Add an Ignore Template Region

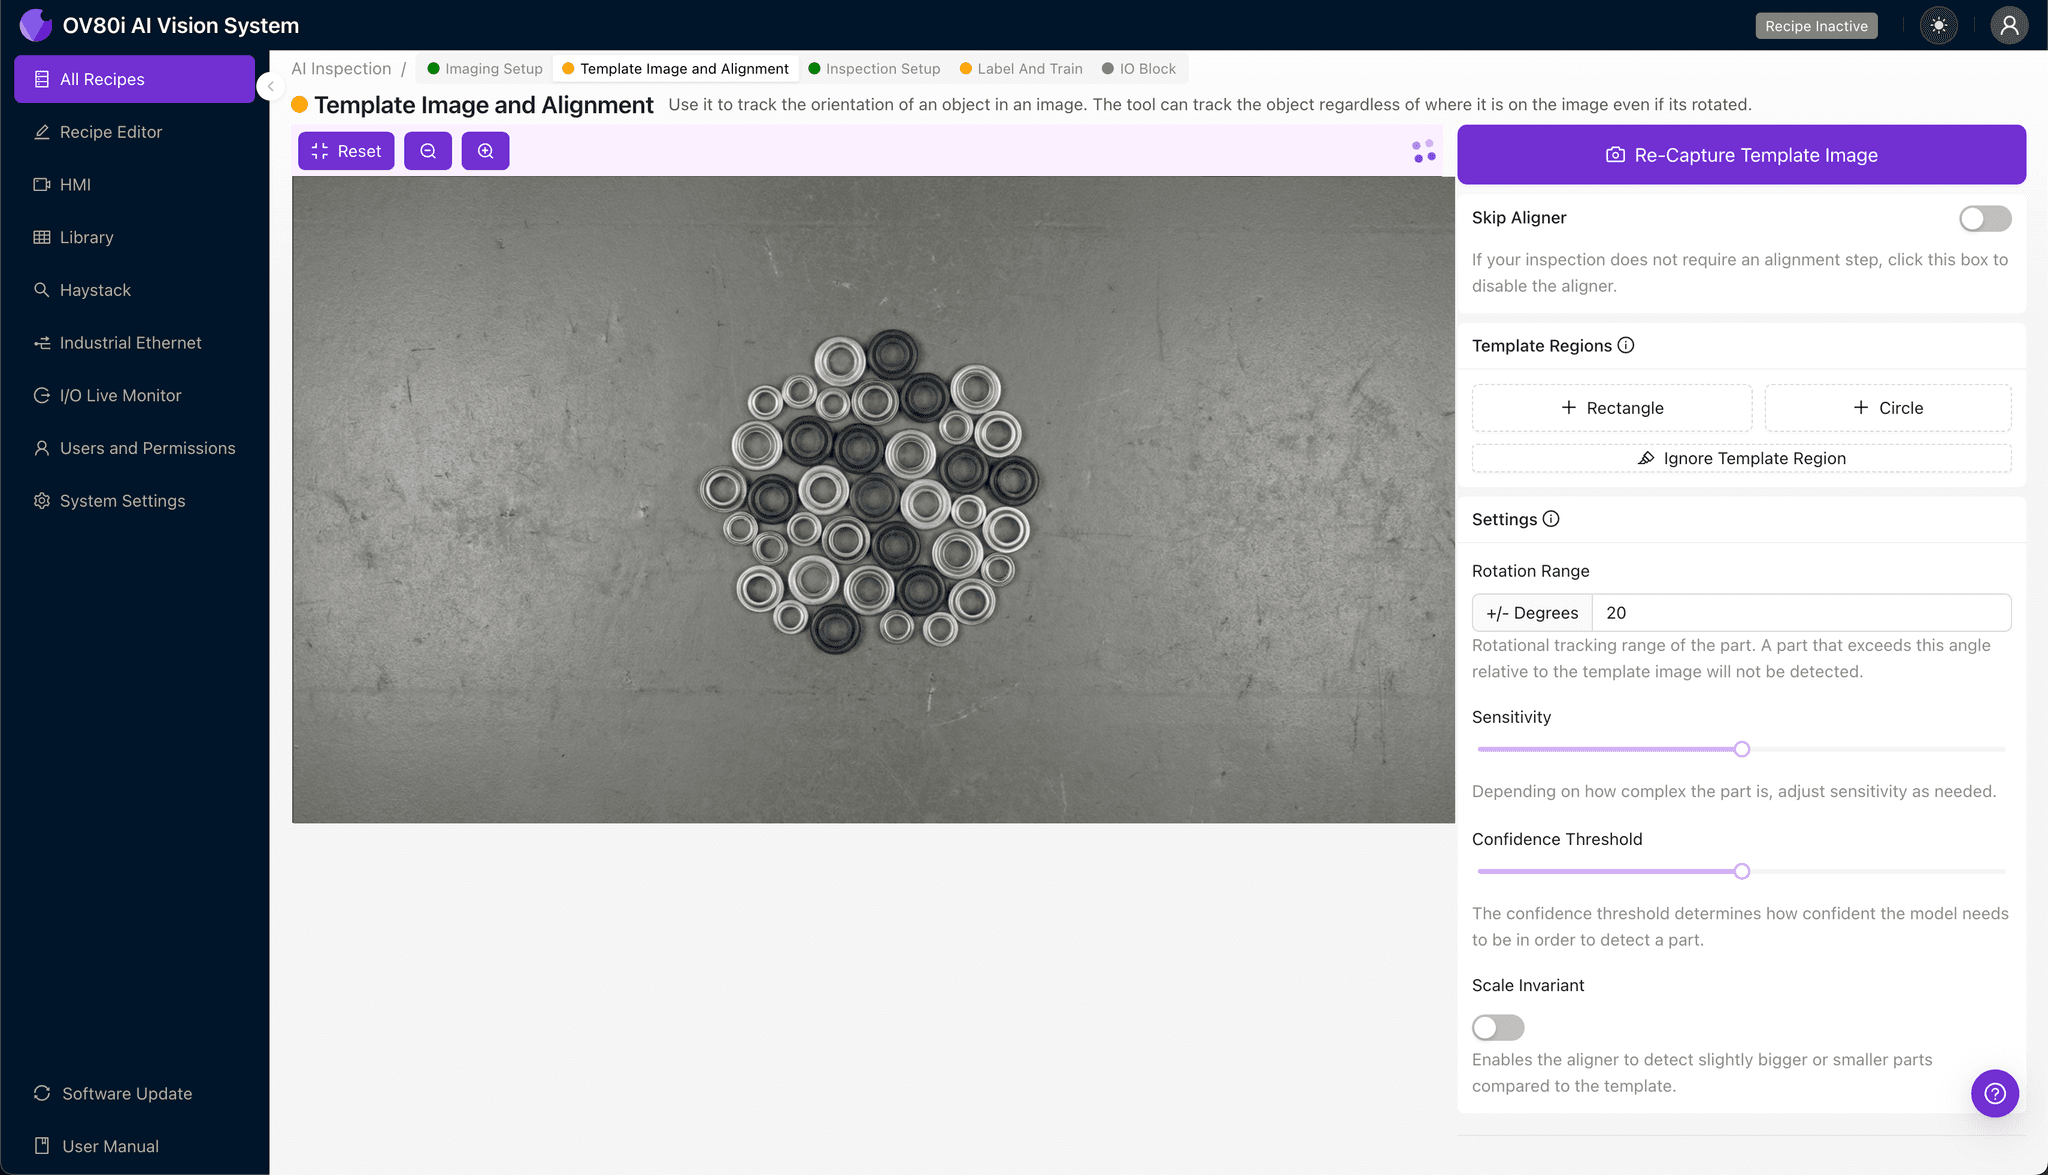1741,458
